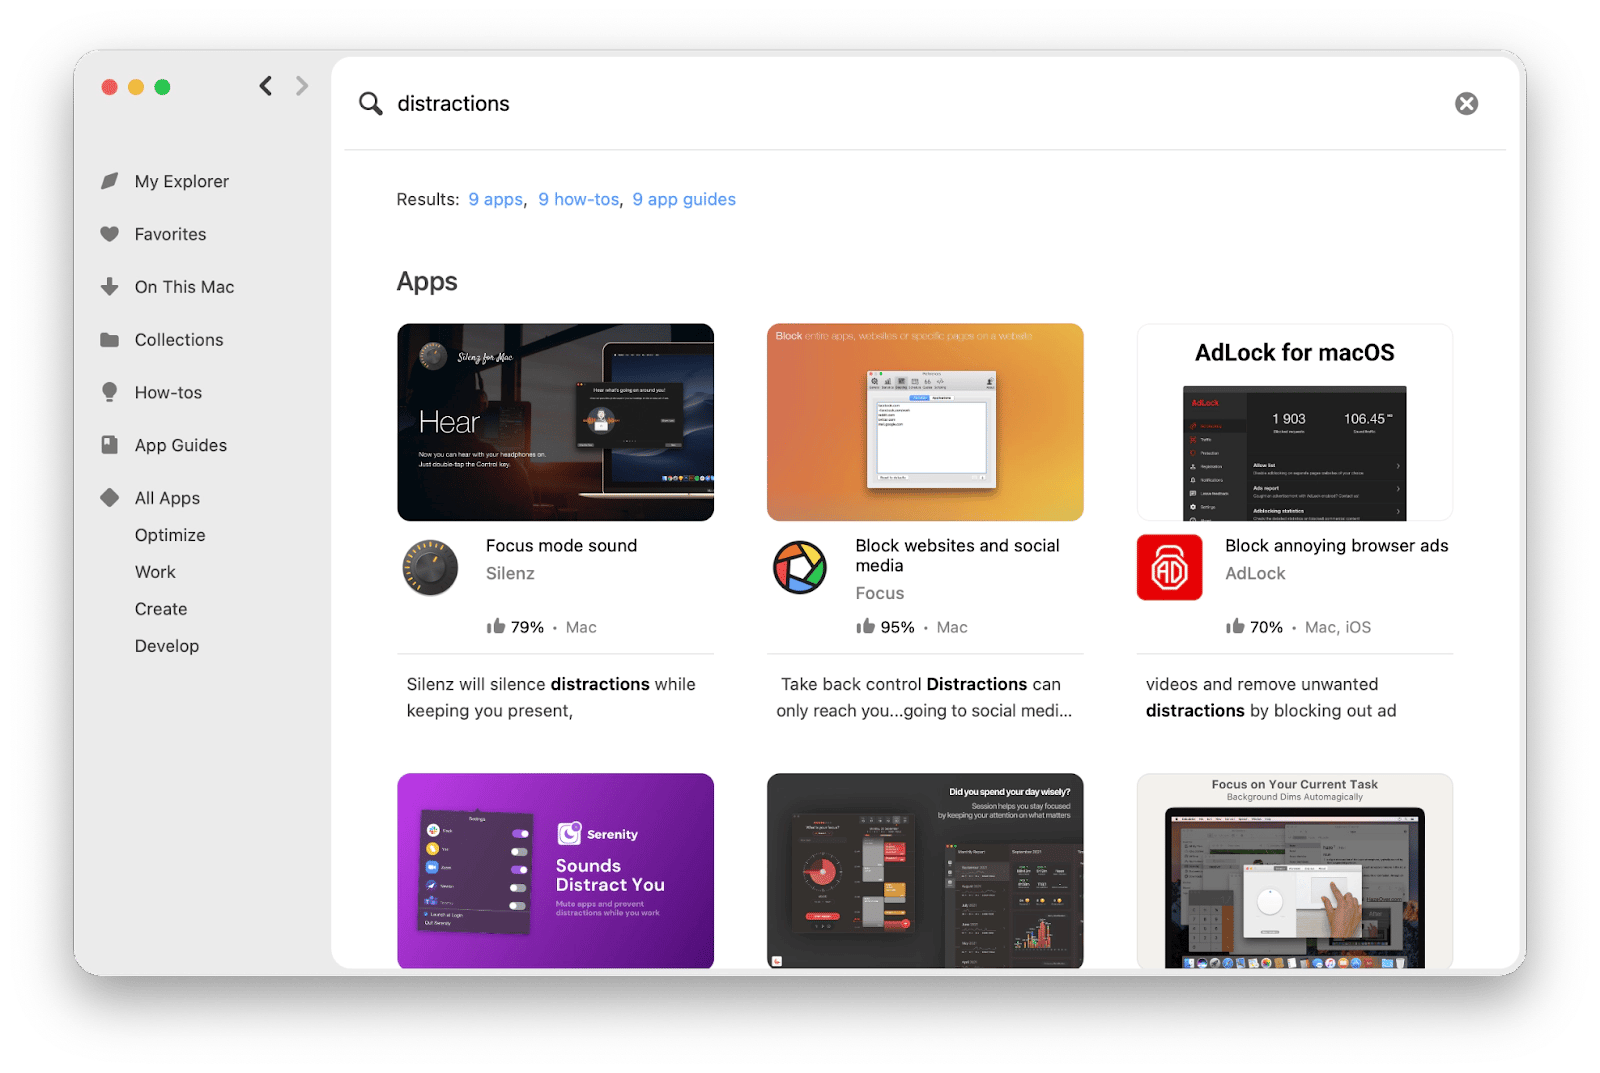Image resolution: width=1600 pixels, height=1073 pixels.
Task: Click the red AdLock app icon
Action: coord(1170,567)
